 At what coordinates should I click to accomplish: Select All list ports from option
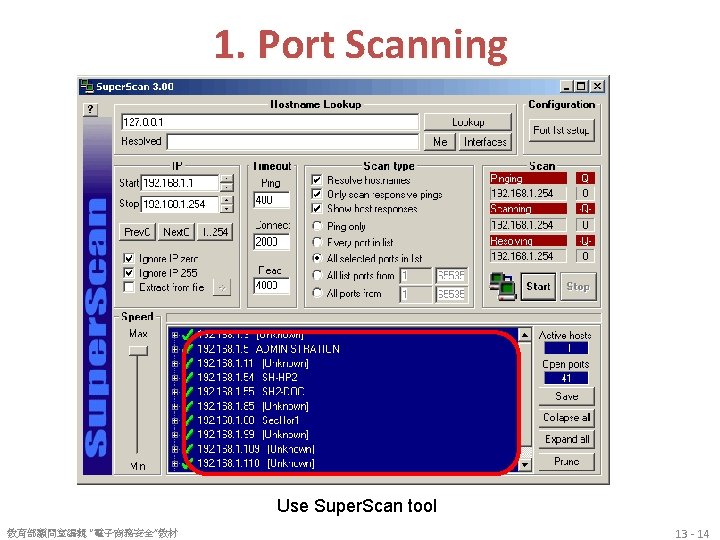(317, 276)
